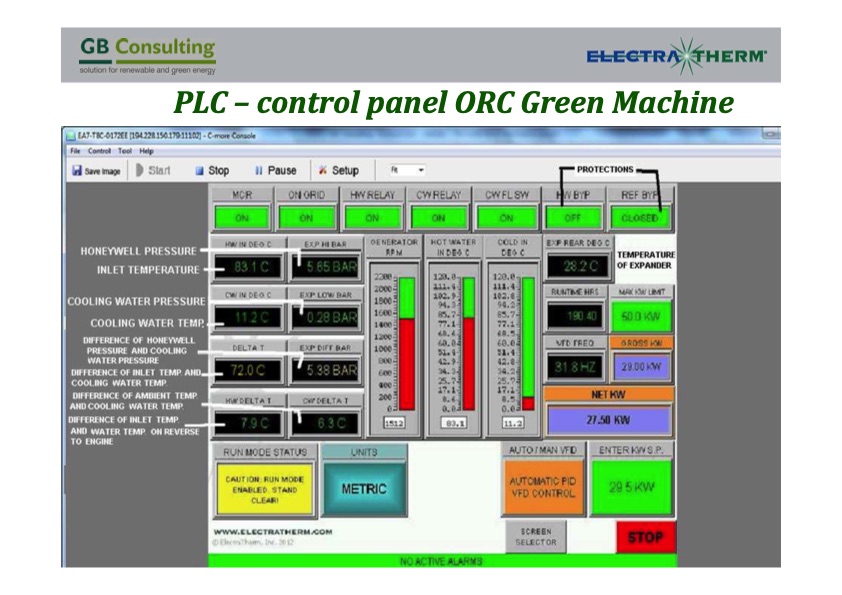Click the 11.2 cold in value box
This screenshot has width=842, height=595.
tap(512, 423)
